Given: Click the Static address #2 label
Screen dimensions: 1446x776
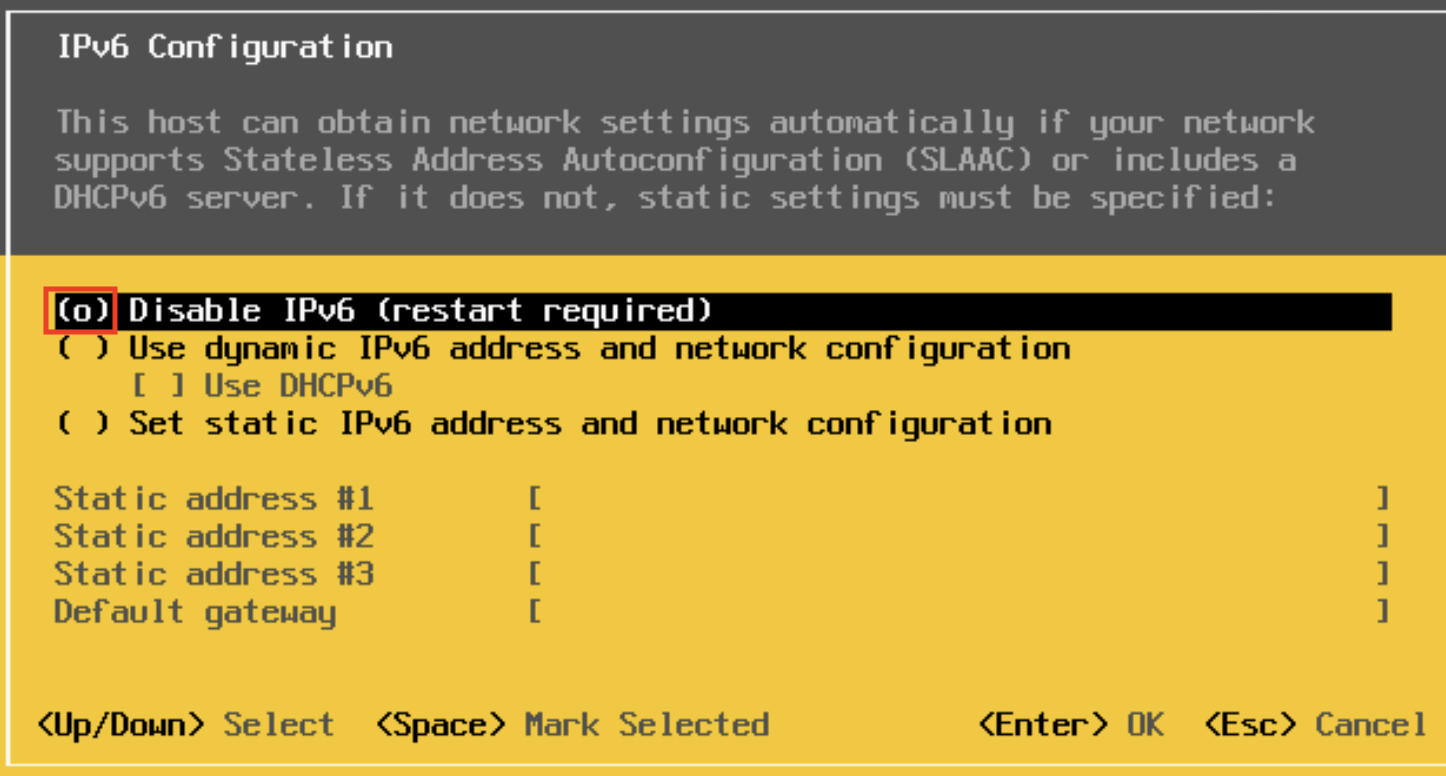Looking at the screenshot, I should click(214, 537).
